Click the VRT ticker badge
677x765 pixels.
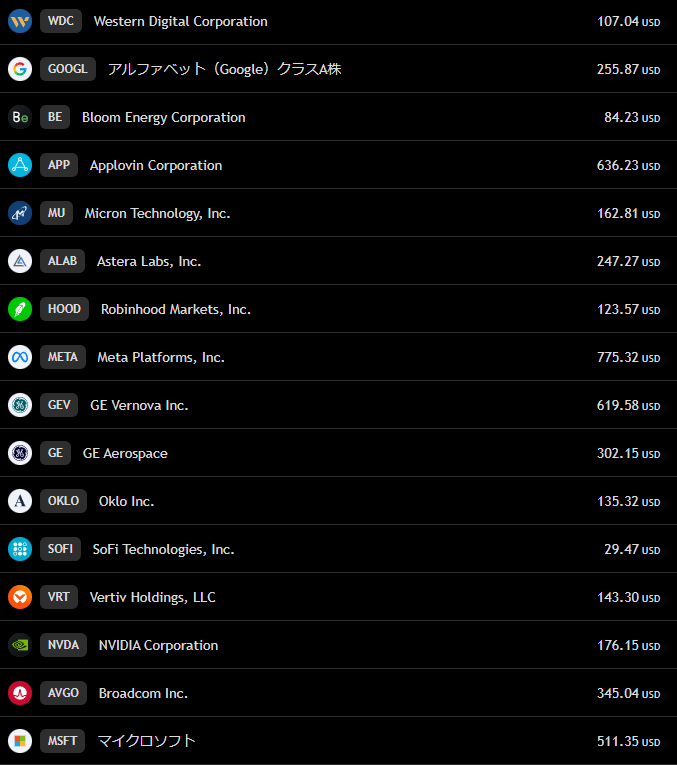59,597
